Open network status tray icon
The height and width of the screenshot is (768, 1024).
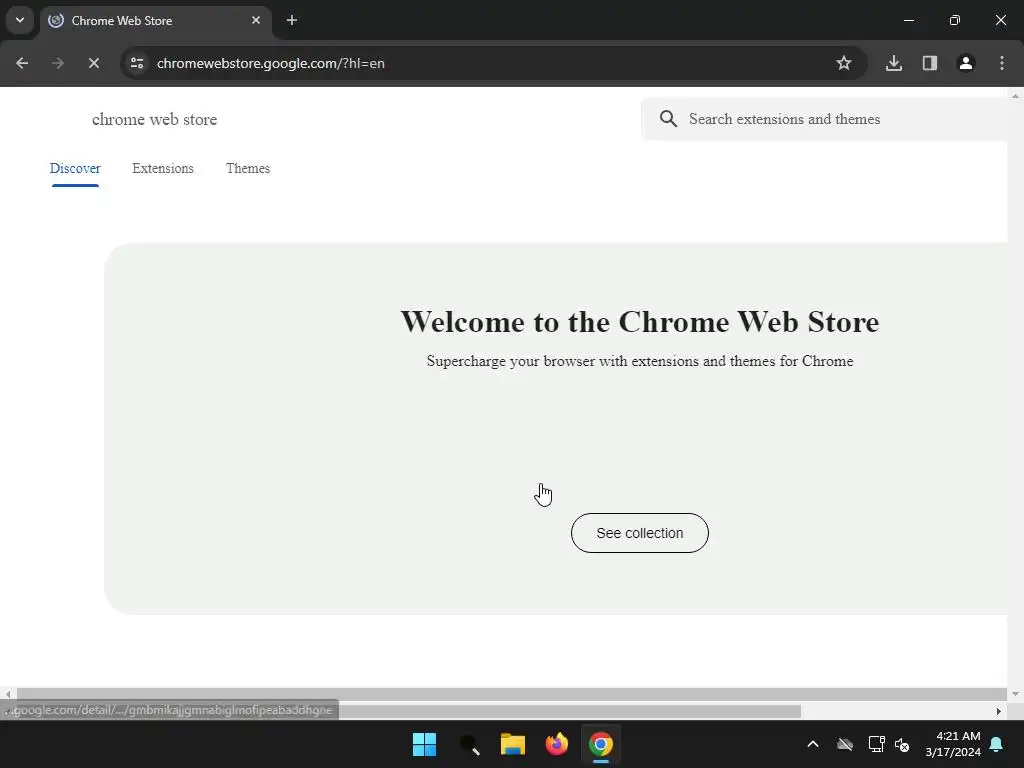pyautogui.click(x=876, y=744)
